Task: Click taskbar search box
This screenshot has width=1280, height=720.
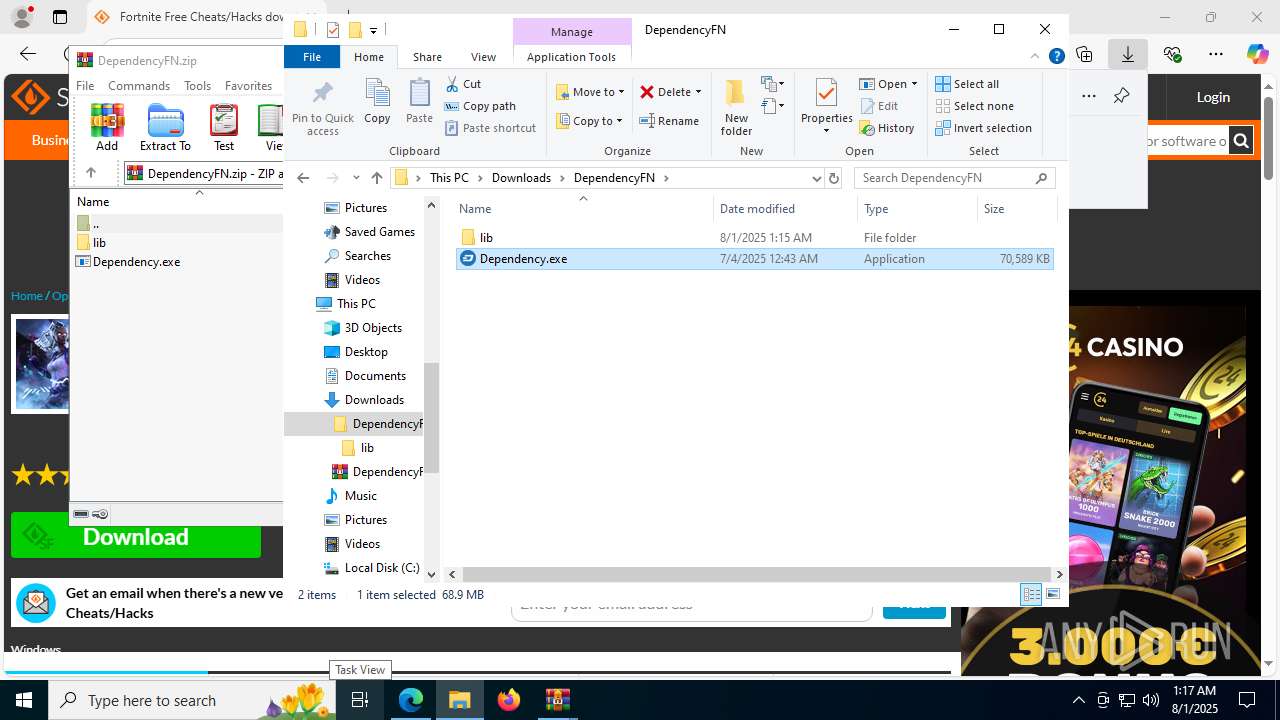Action: [192, 700]
